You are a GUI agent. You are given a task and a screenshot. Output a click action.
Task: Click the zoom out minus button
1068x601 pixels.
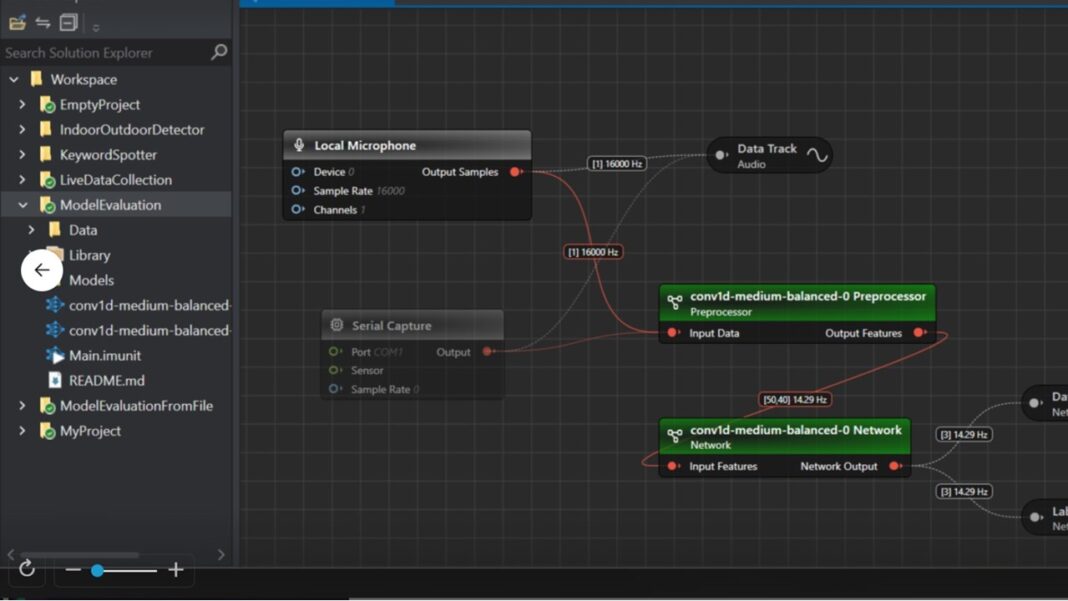73,570
